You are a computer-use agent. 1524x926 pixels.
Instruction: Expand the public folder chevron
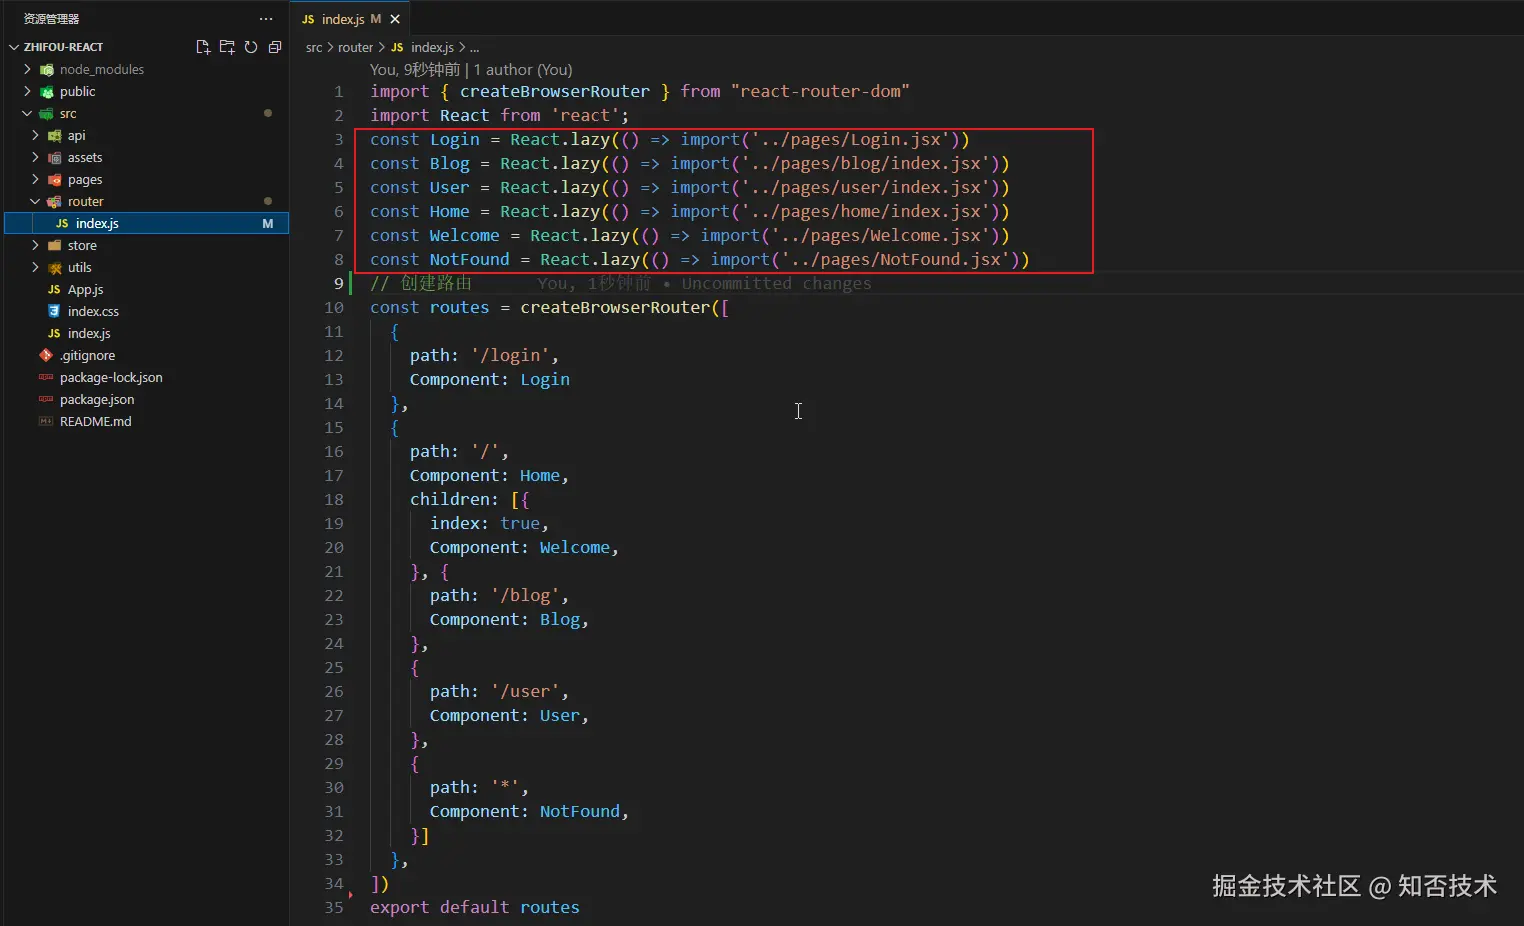point(28,91)
